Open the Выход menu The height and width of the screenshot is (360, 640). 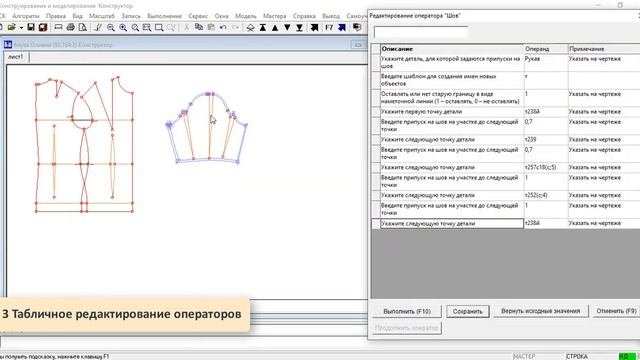[331, 16]
